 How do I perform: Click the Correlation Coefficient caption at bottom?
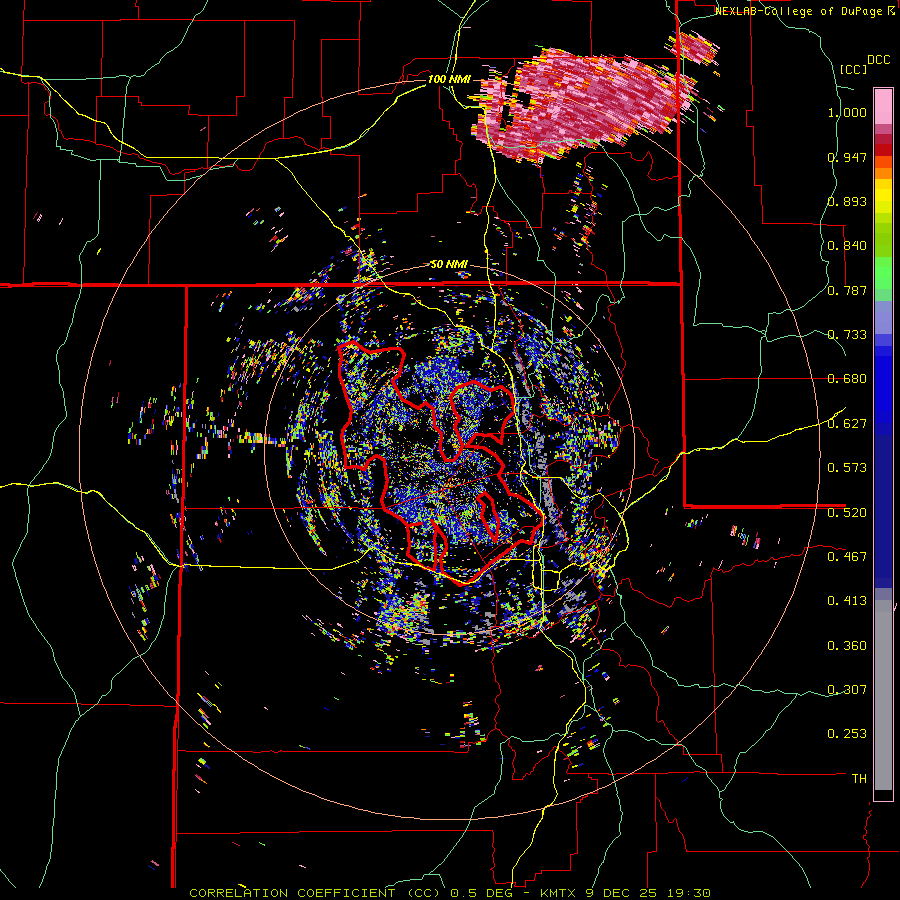click(450, 893)
